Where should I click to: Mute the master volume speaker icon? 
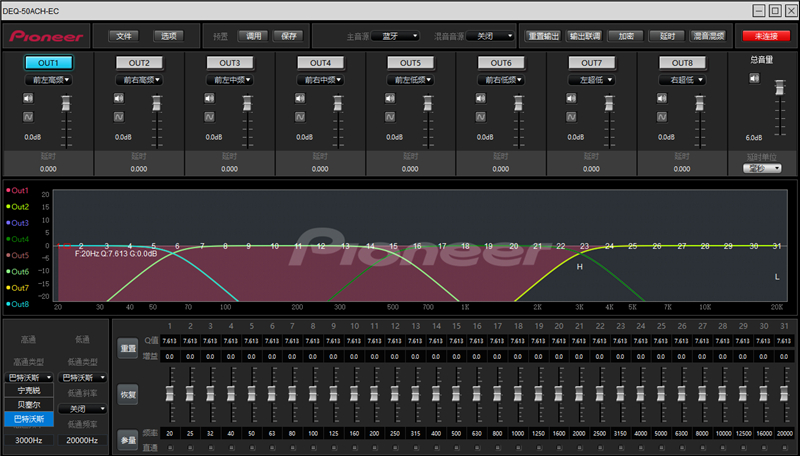click(x=755, y=78)
